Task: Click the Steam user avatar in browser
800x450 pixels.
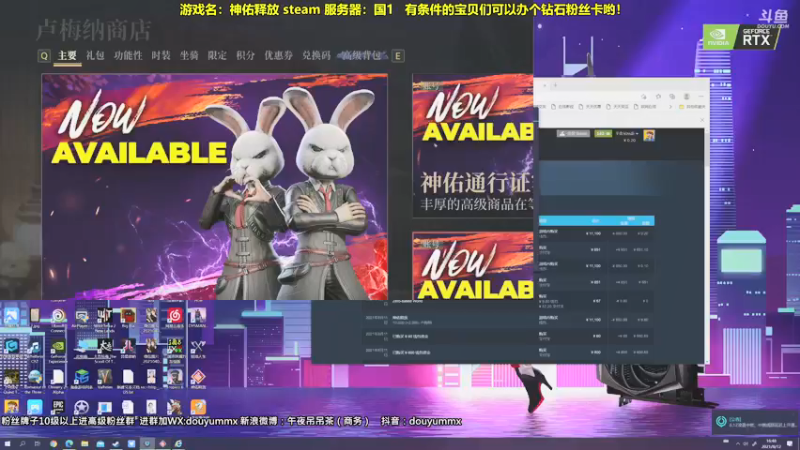Action: 649,135
